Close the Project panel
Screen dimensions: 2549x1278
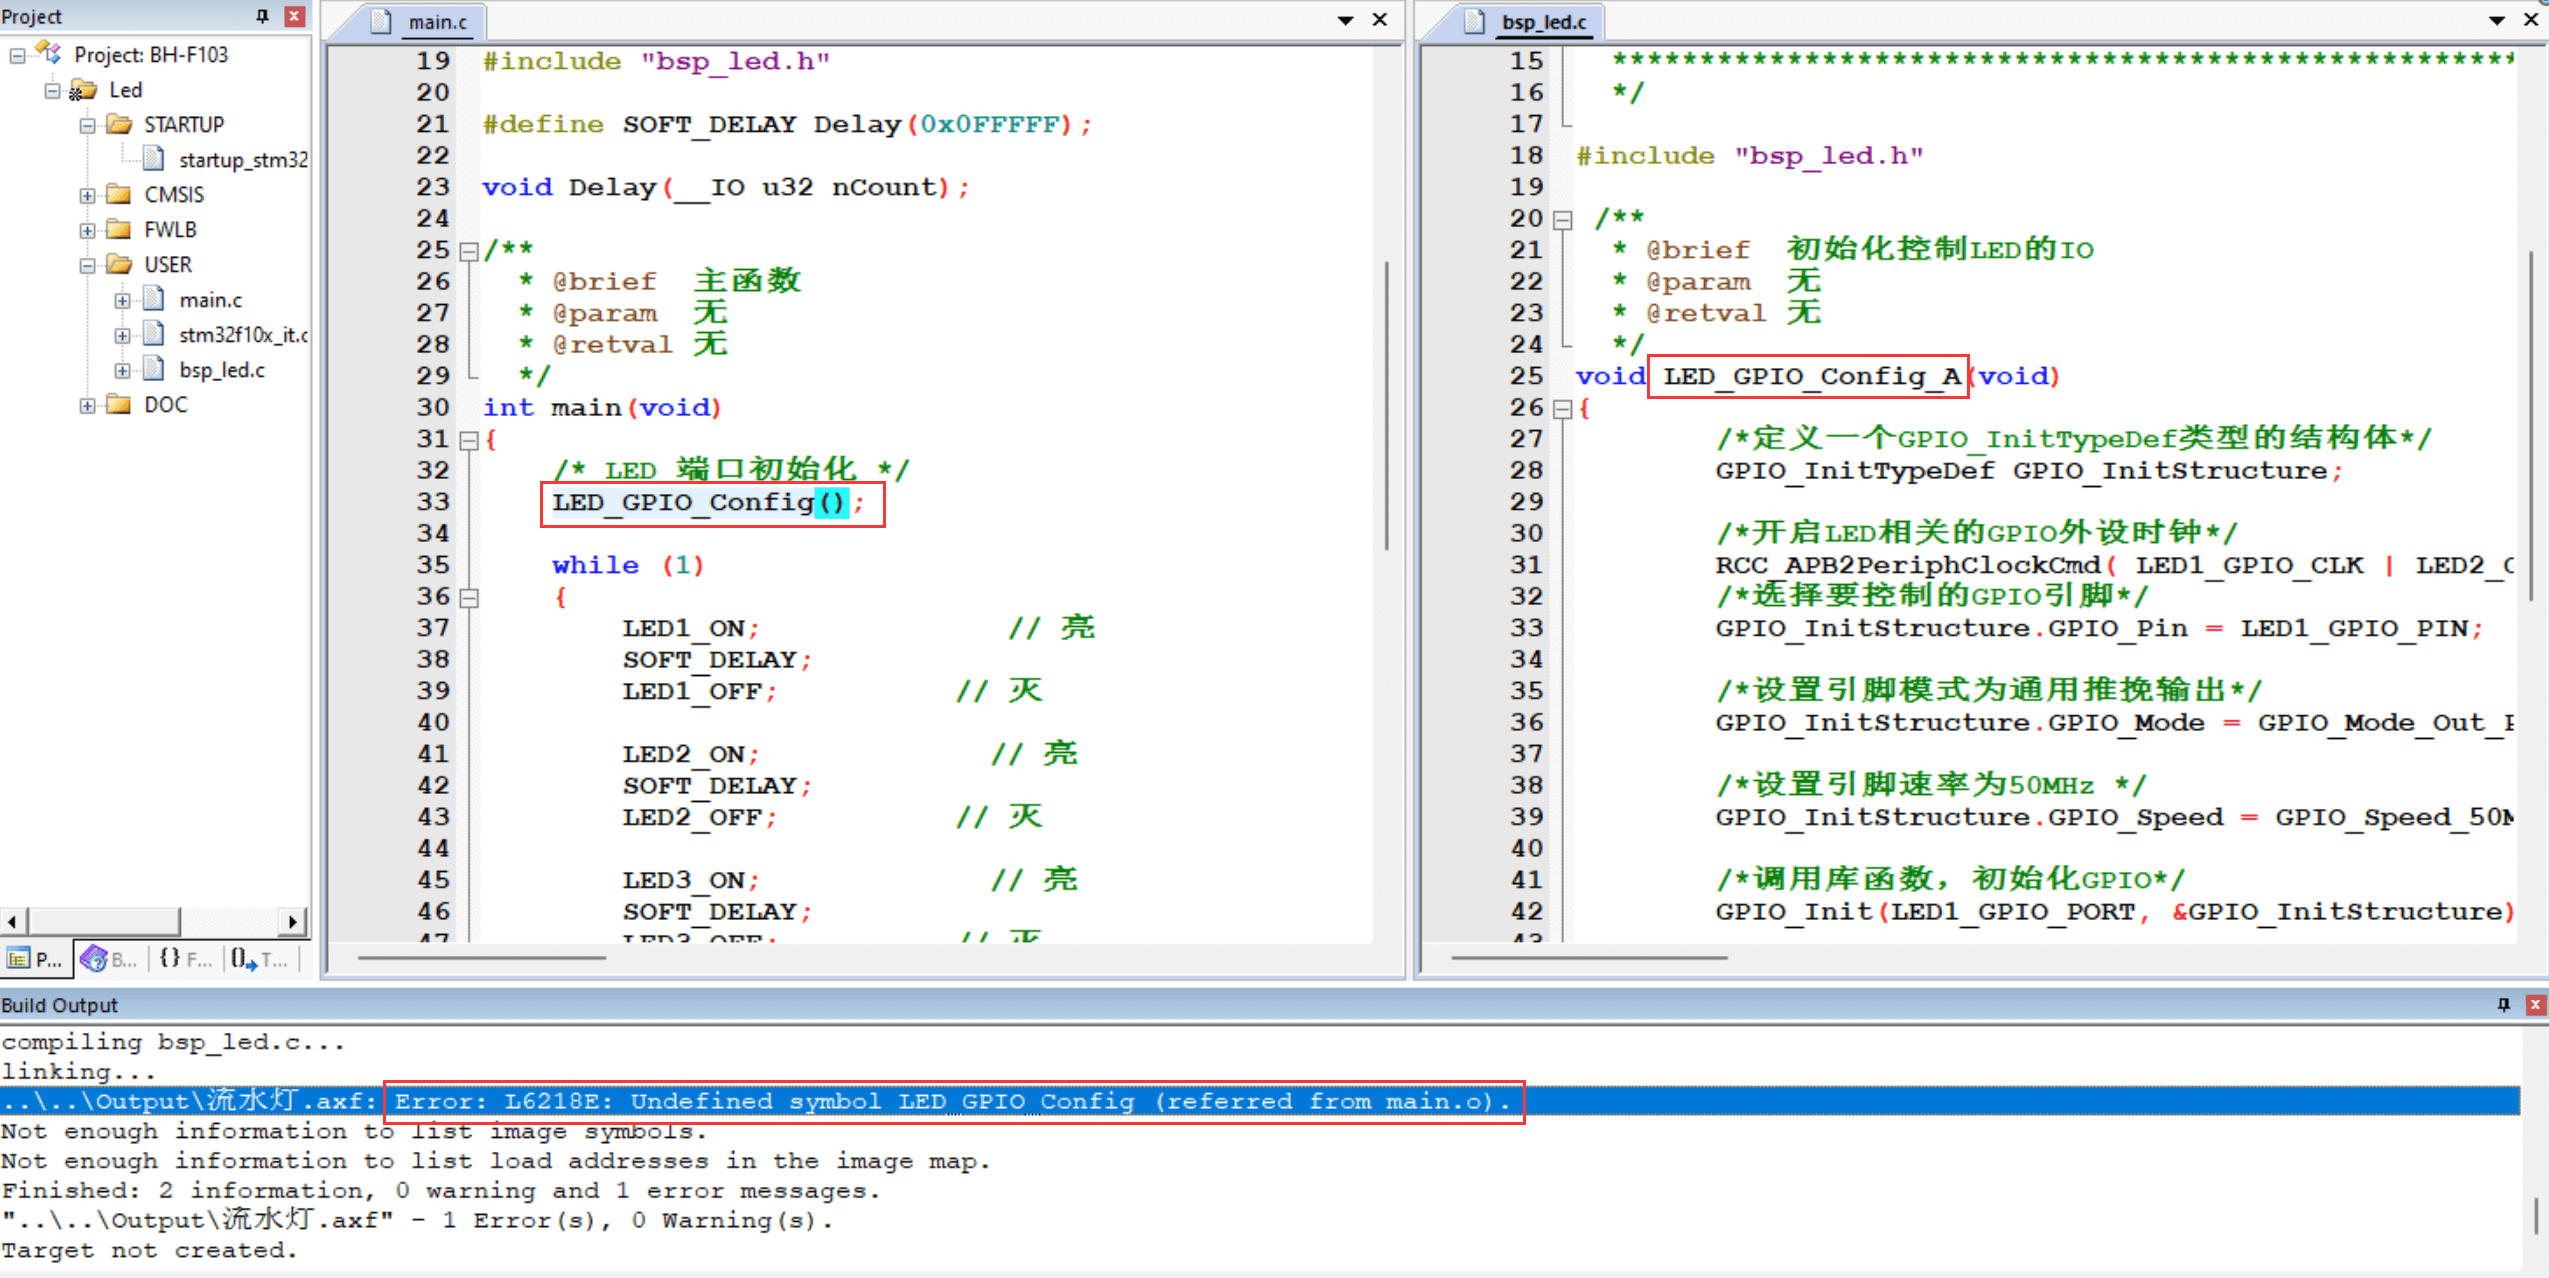point(294,16)
